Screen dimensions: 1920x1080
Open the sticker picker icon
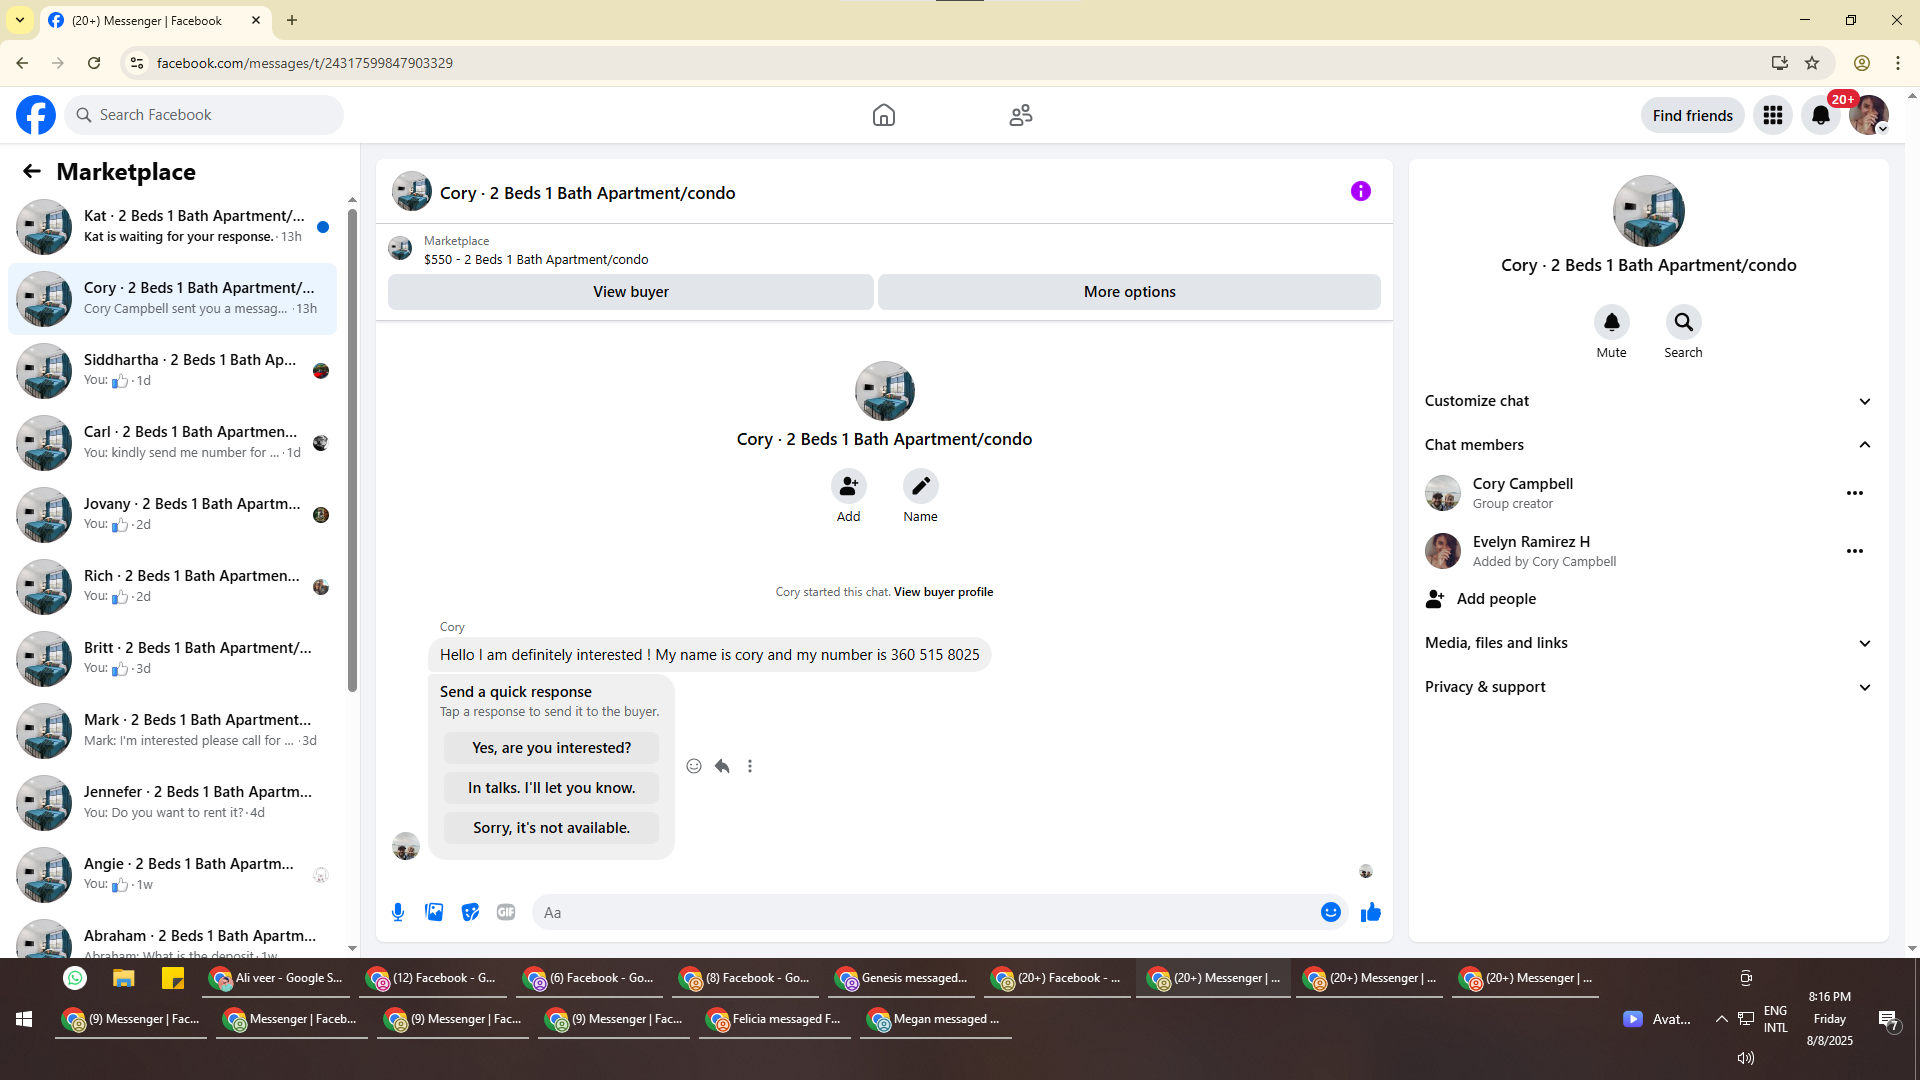[470, 912]
